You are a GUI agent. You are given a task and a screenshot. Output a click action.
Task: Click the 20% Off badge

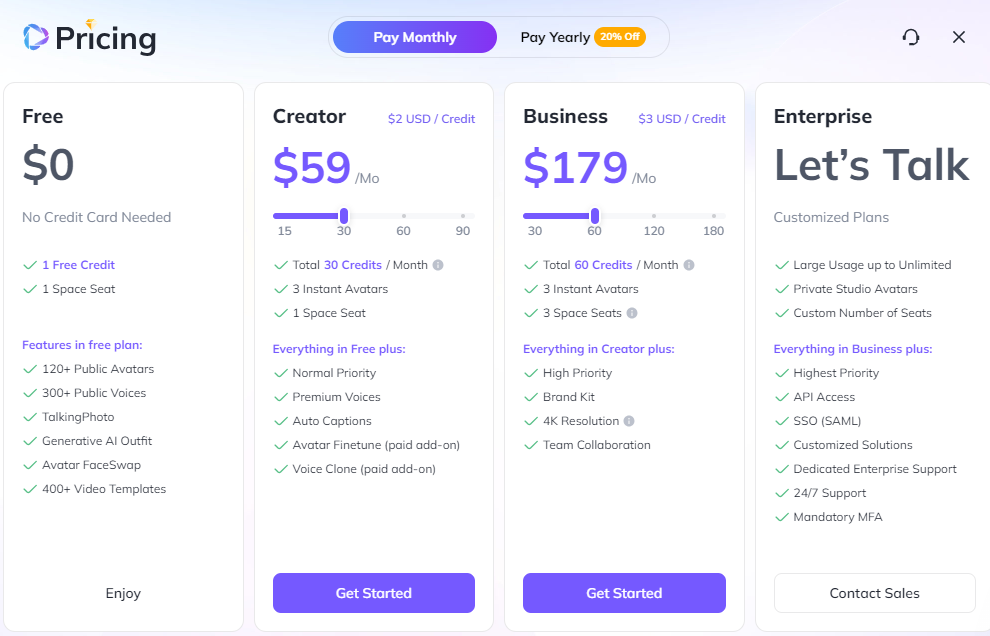(x=620, y=37)
